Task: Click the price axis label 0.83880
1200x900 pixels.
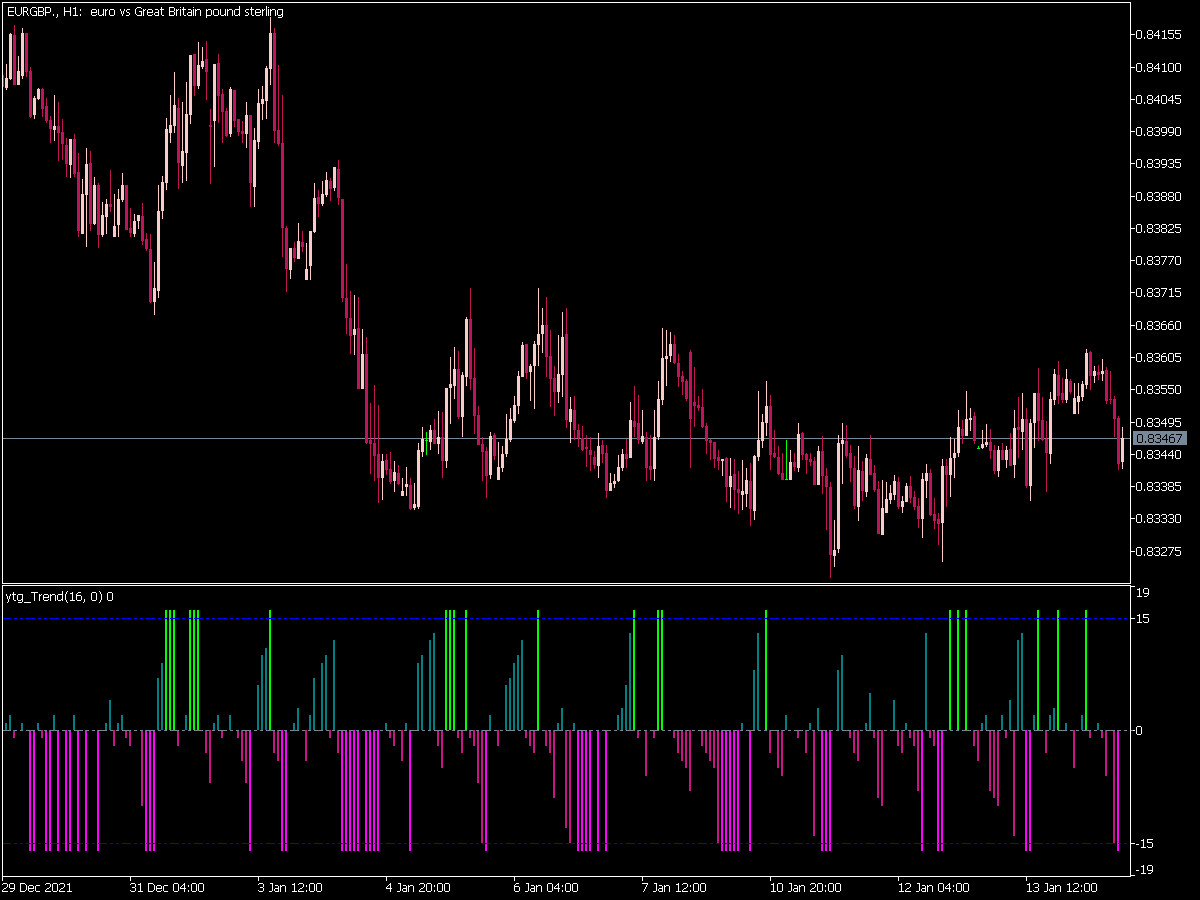Action: [1159, 196]
